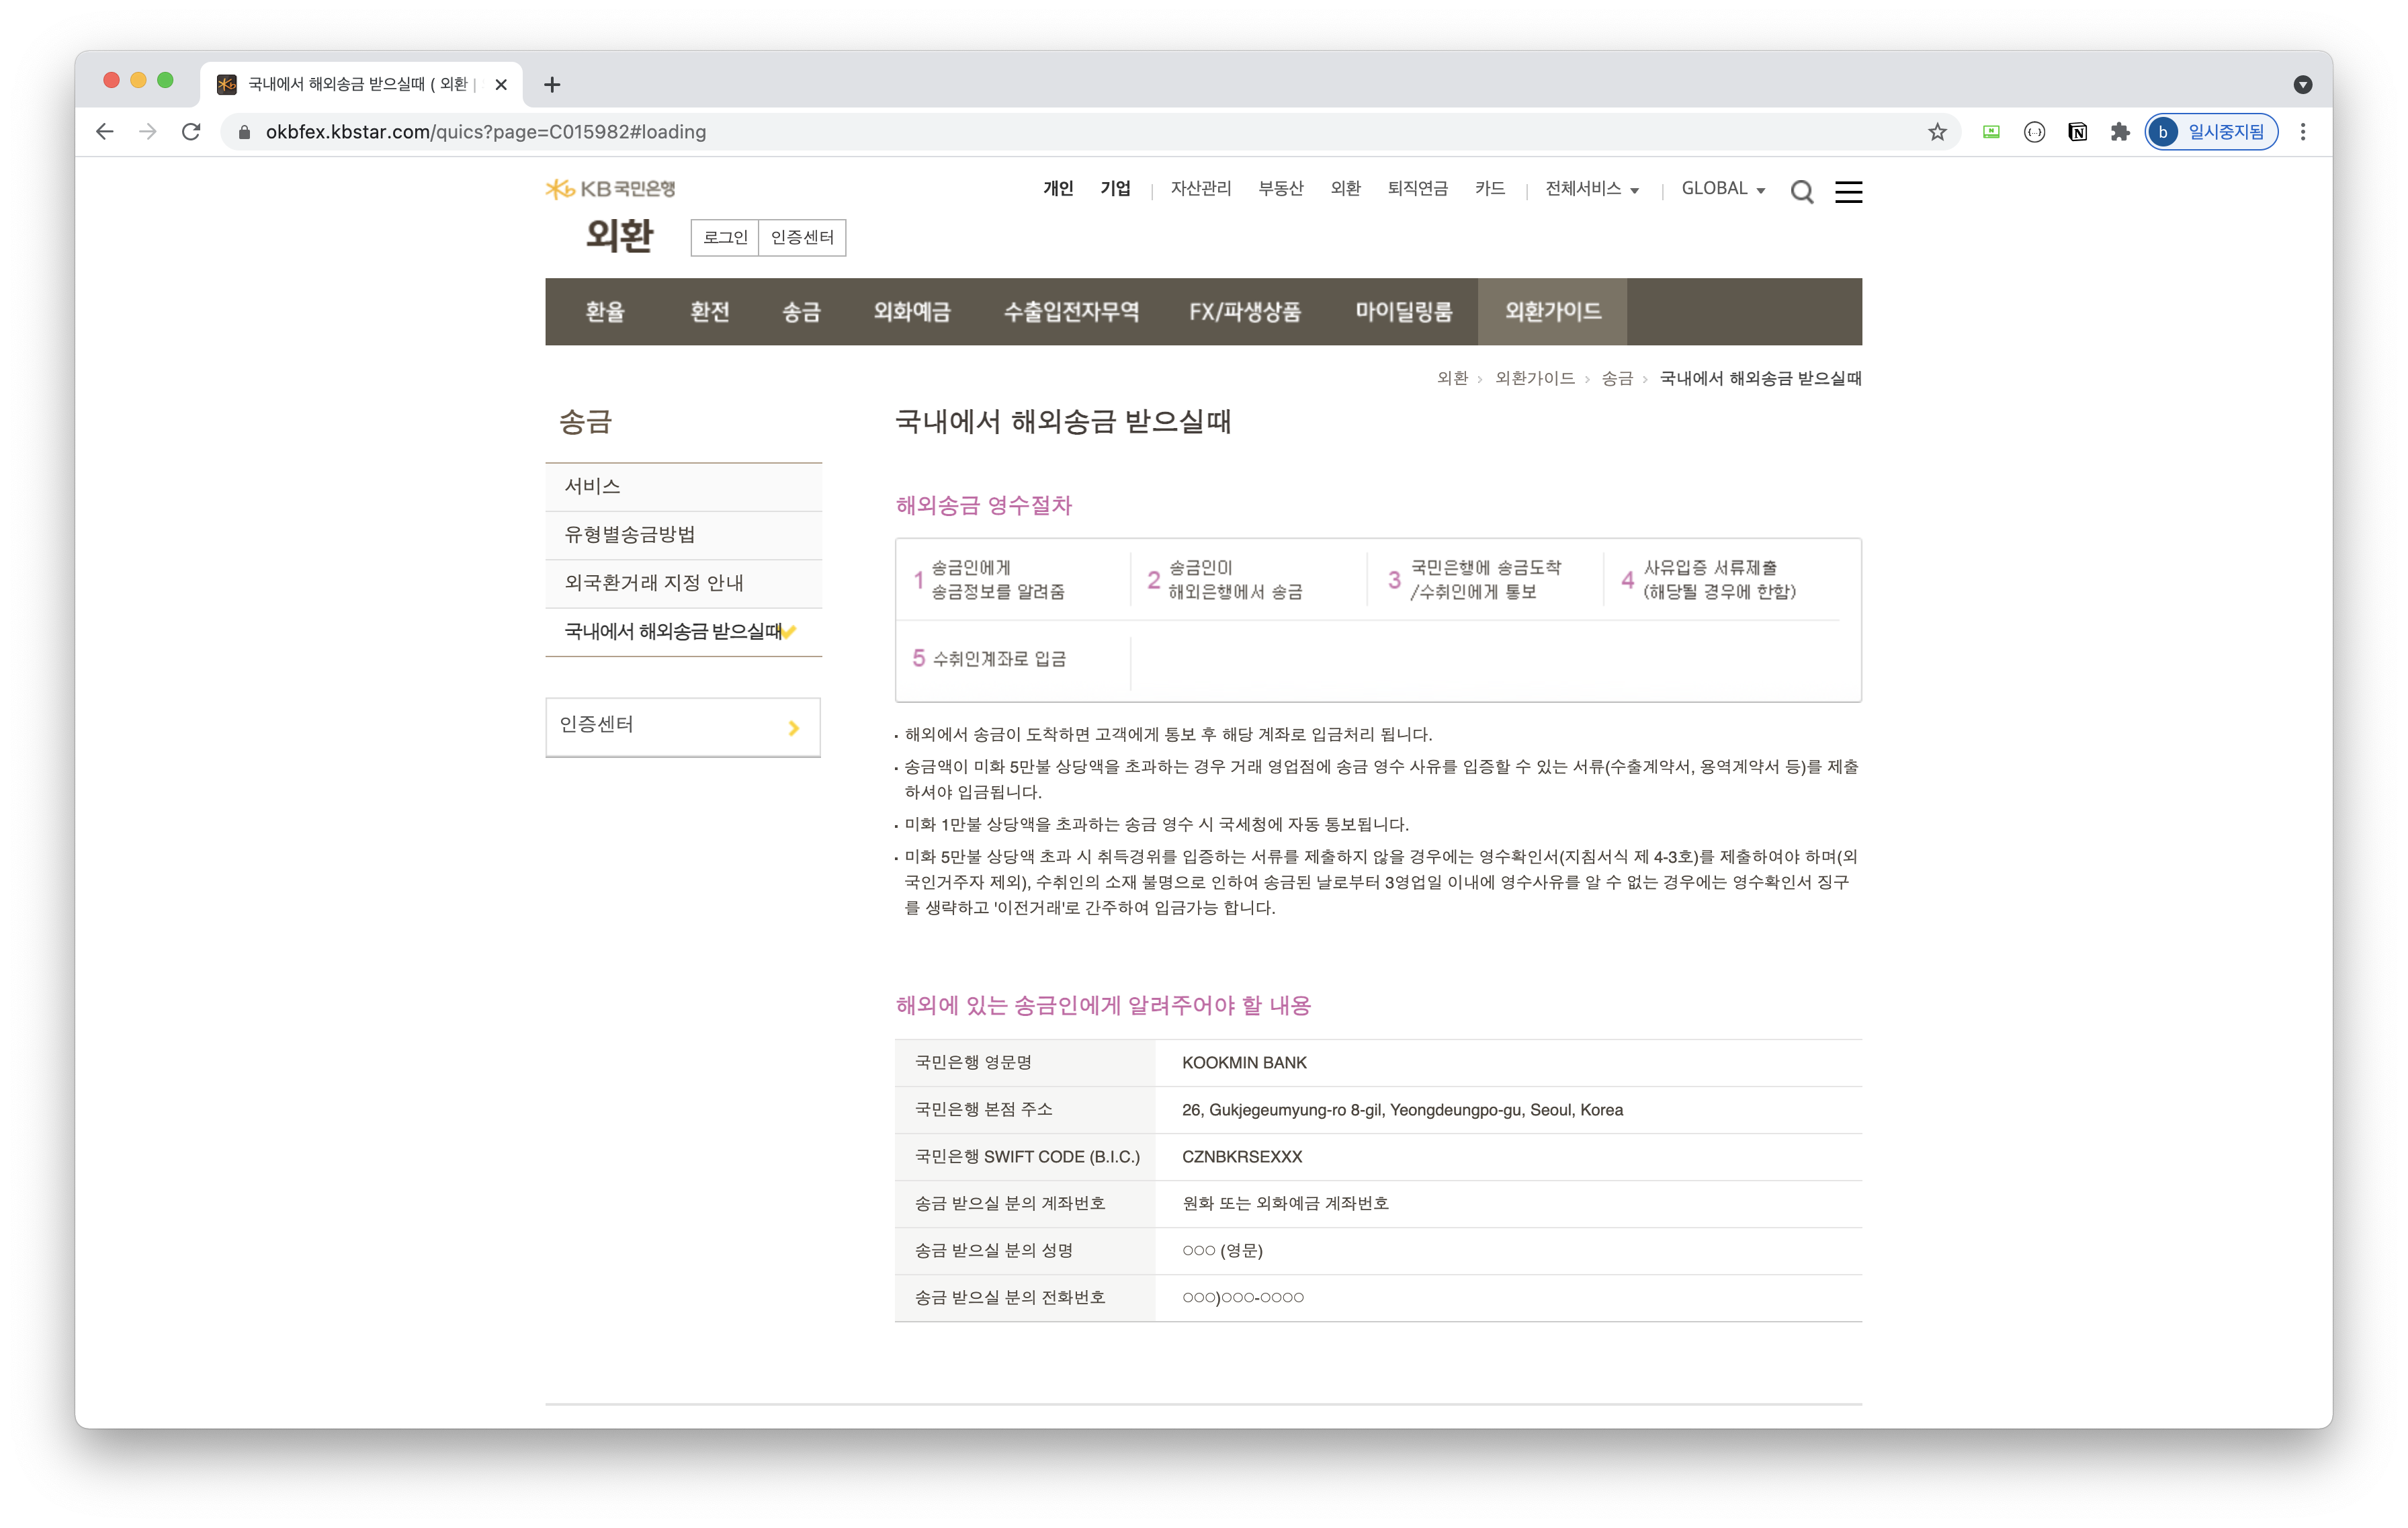Select 외화예금 in main navigation
The width and height of the screenshot is (2408, 1528).
point(911,312)
